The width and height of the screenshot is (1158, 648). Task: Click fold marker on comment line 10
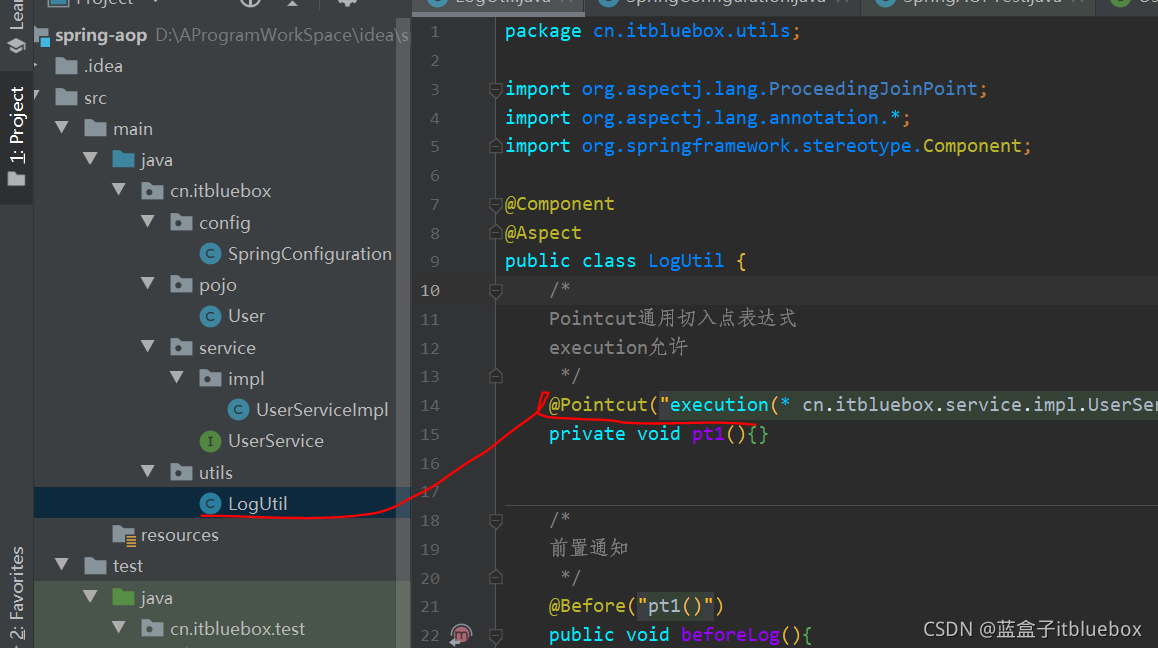coord(496,291)
